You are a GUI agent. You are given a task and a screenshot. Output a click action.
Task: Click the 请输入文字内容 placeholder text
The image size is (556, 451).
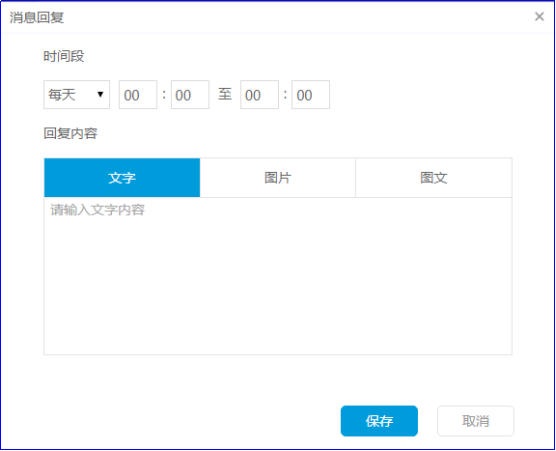(x=97, y=210)
